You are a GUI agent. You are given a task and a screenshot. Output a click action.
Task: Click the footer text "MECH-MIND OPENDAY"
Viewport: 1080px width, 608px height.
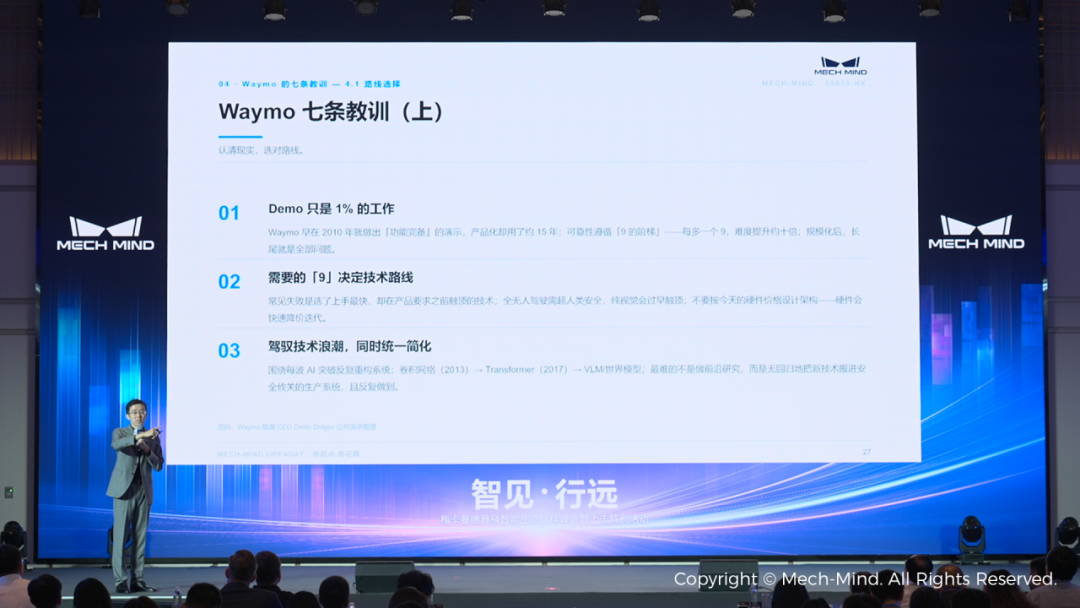point(260,454)
